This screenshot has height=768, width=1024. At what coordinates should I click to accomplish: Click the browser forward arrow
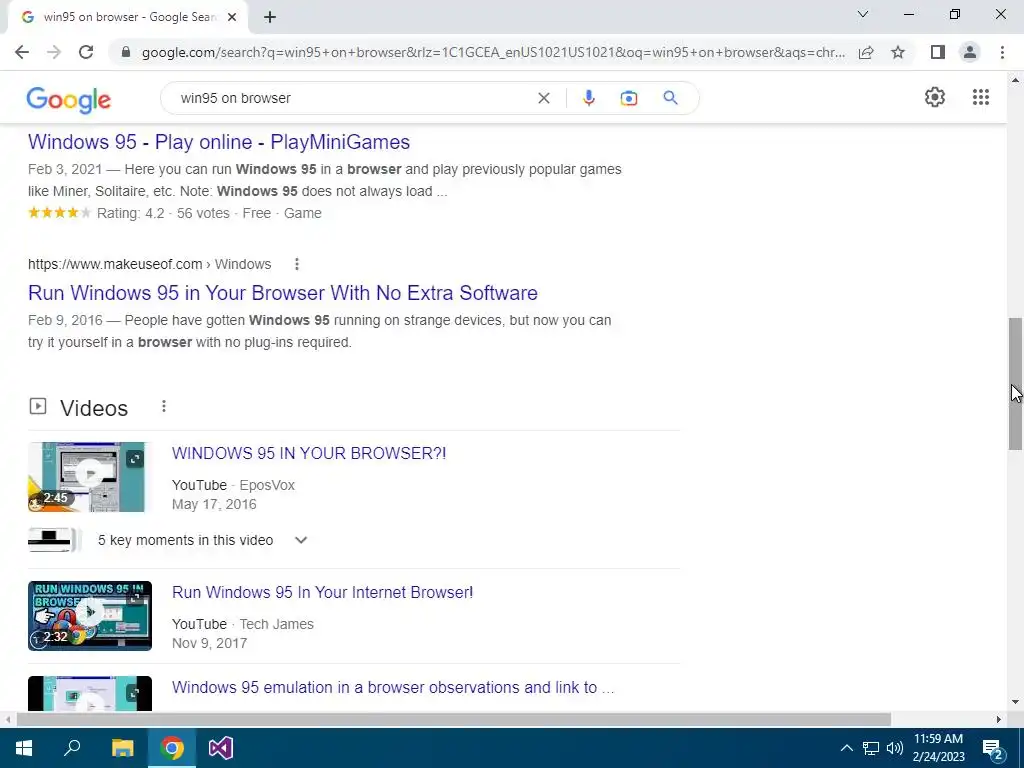[x=54, y=52]
